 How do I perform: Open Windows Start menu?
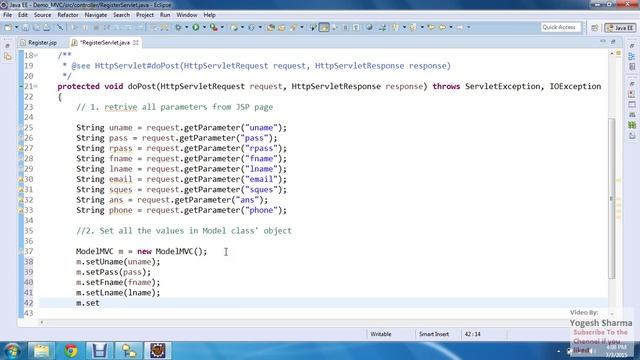click(x=12, y=351)
